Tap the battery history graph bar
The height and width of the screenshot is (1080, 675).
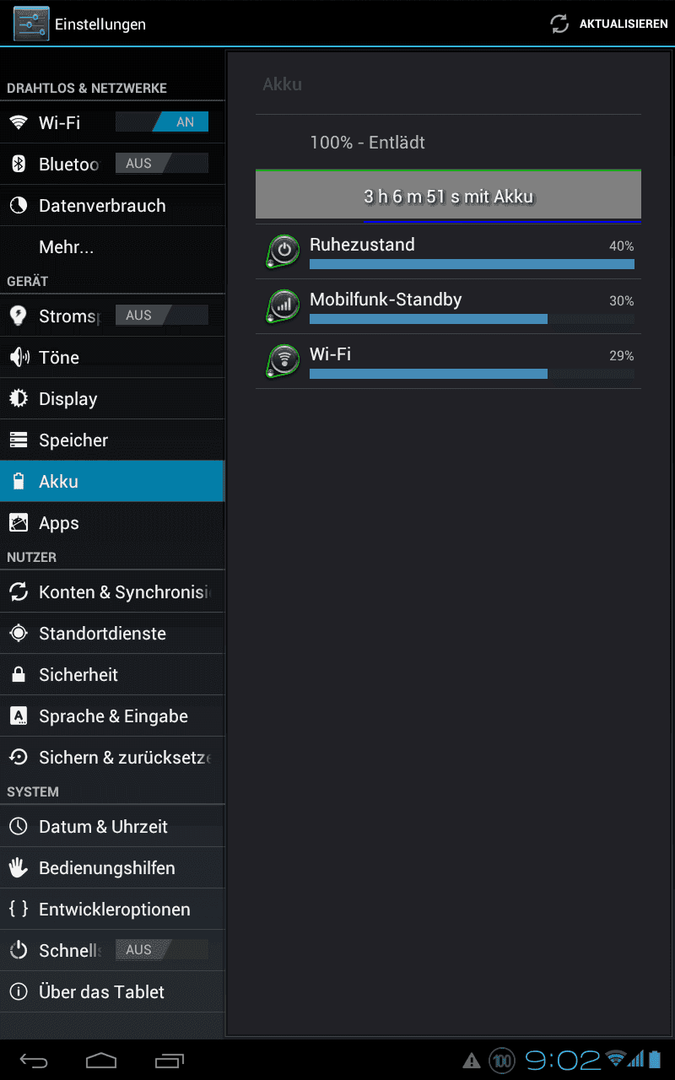point(448,196)
